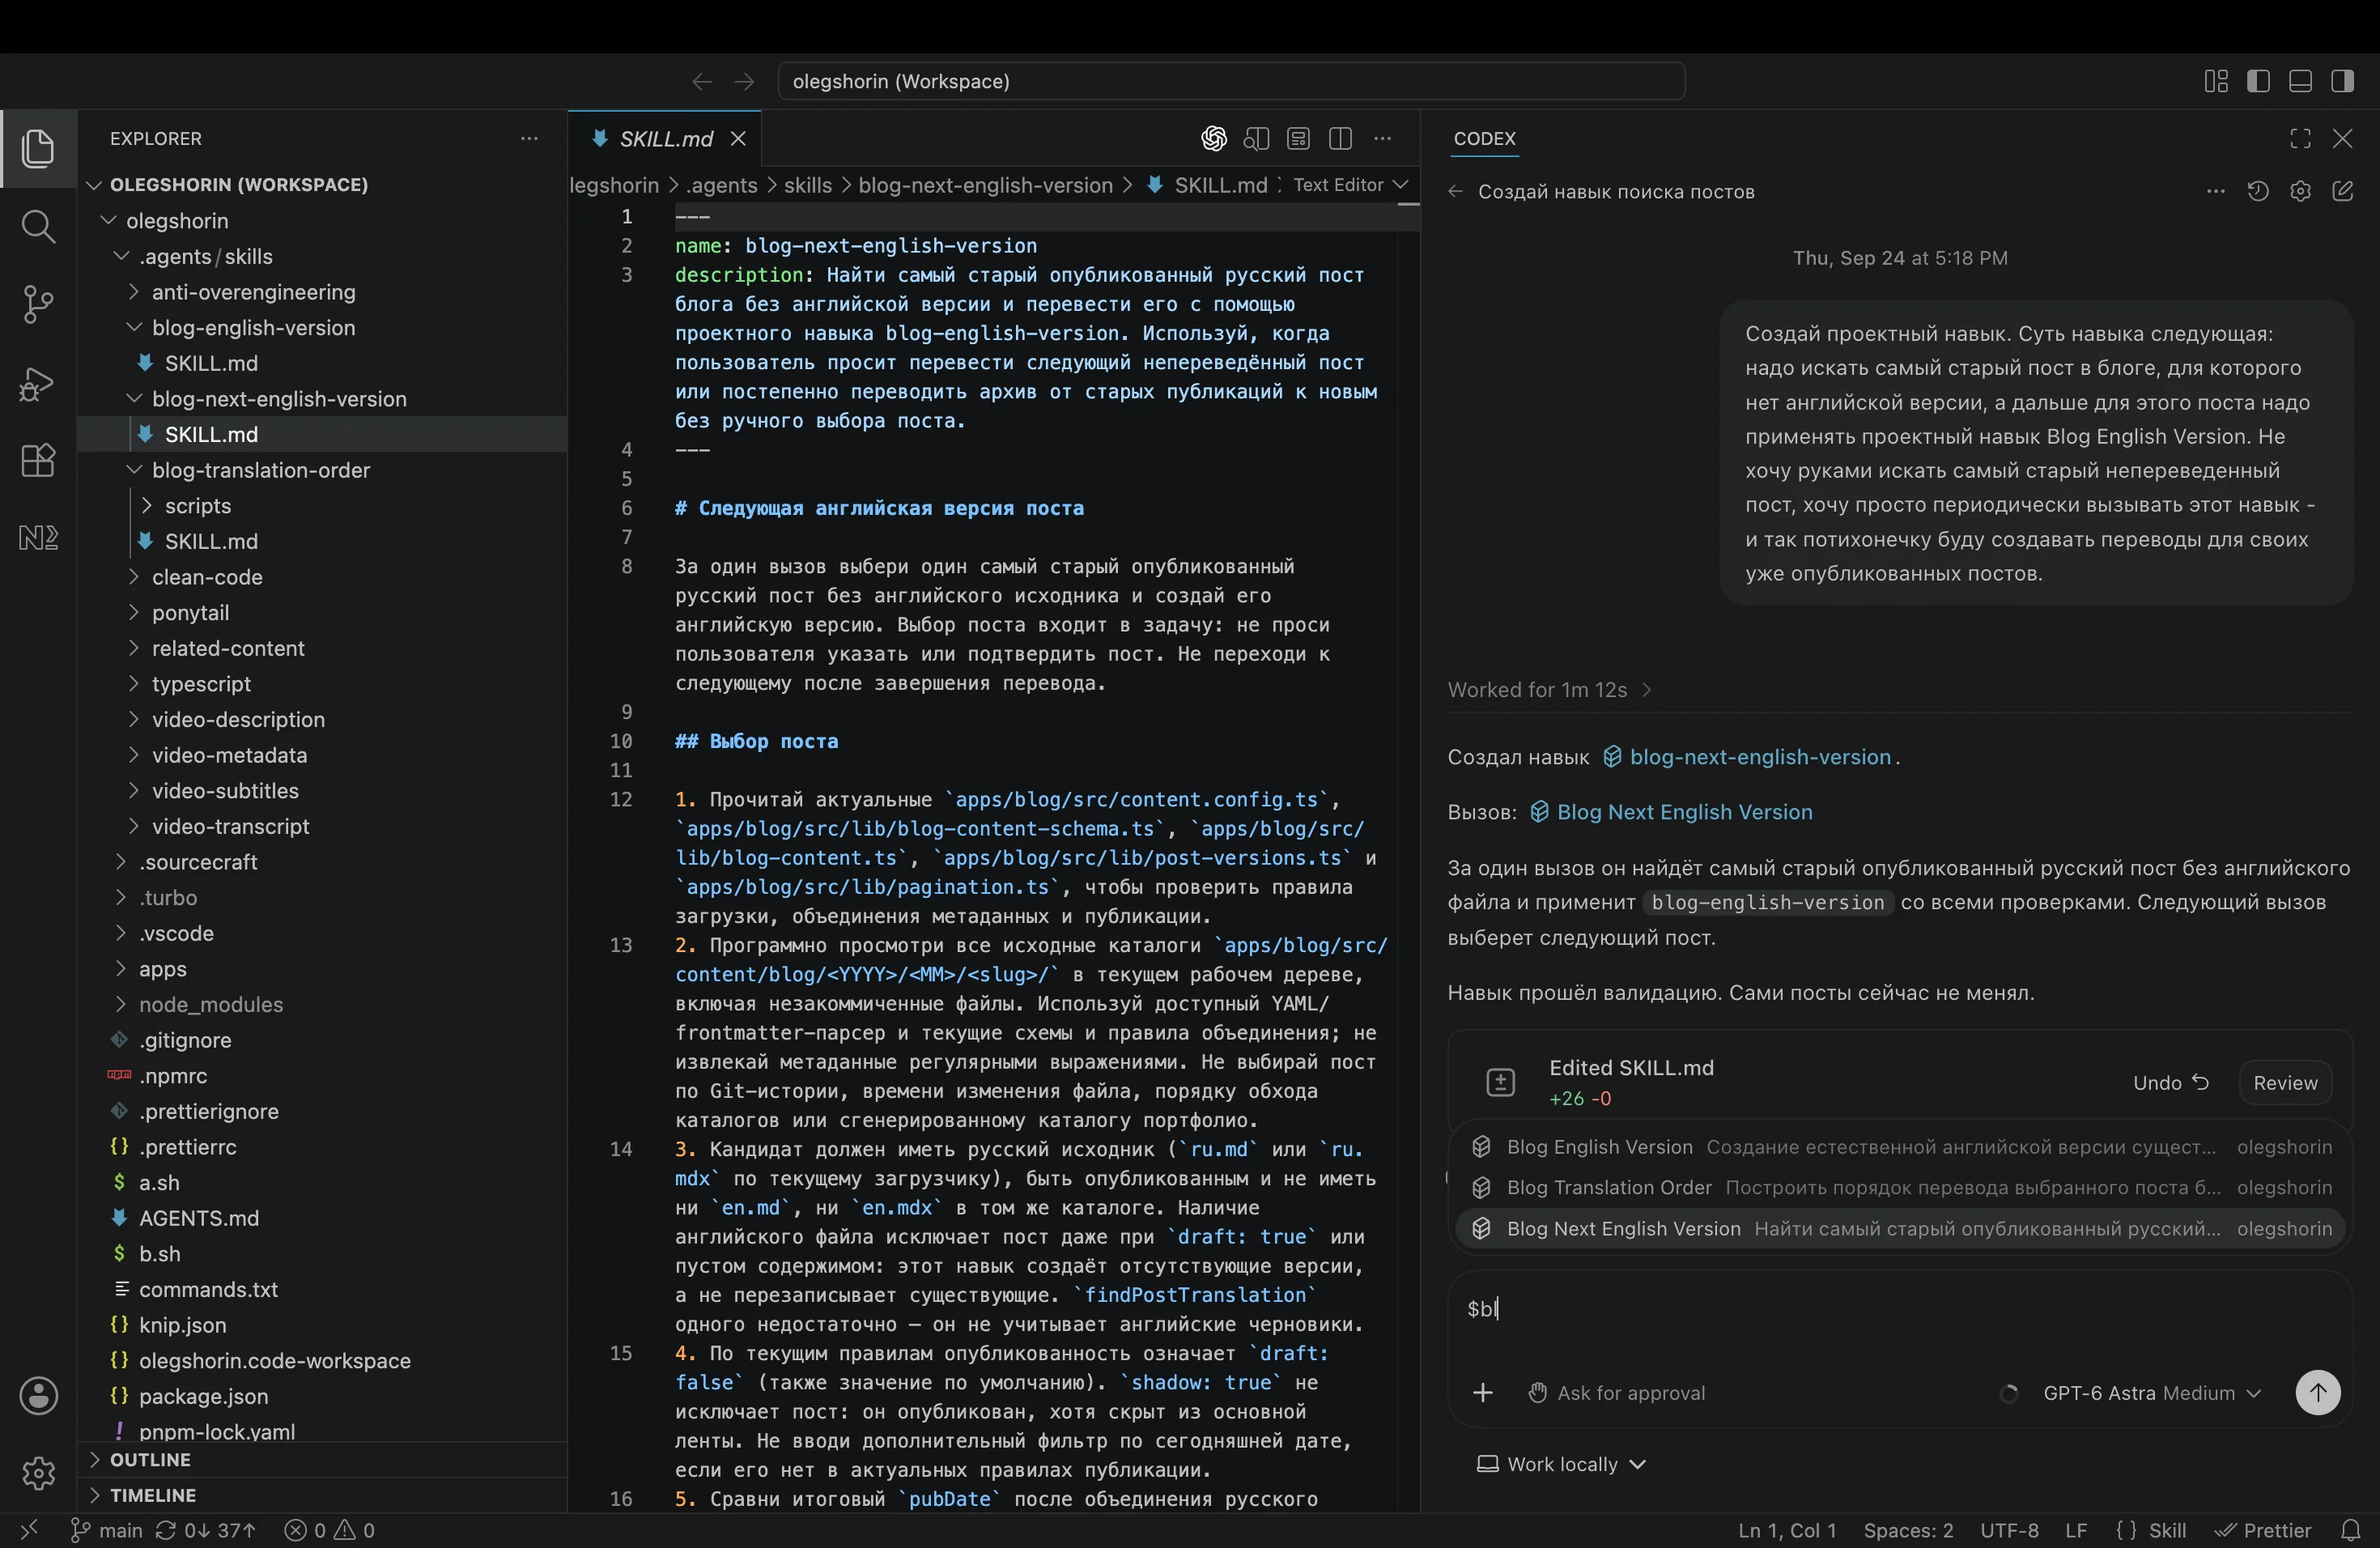The width and height of the screenshot is (2380, 1548).
Task: Select the CODEX panel tab
Action: point(1485,139)
